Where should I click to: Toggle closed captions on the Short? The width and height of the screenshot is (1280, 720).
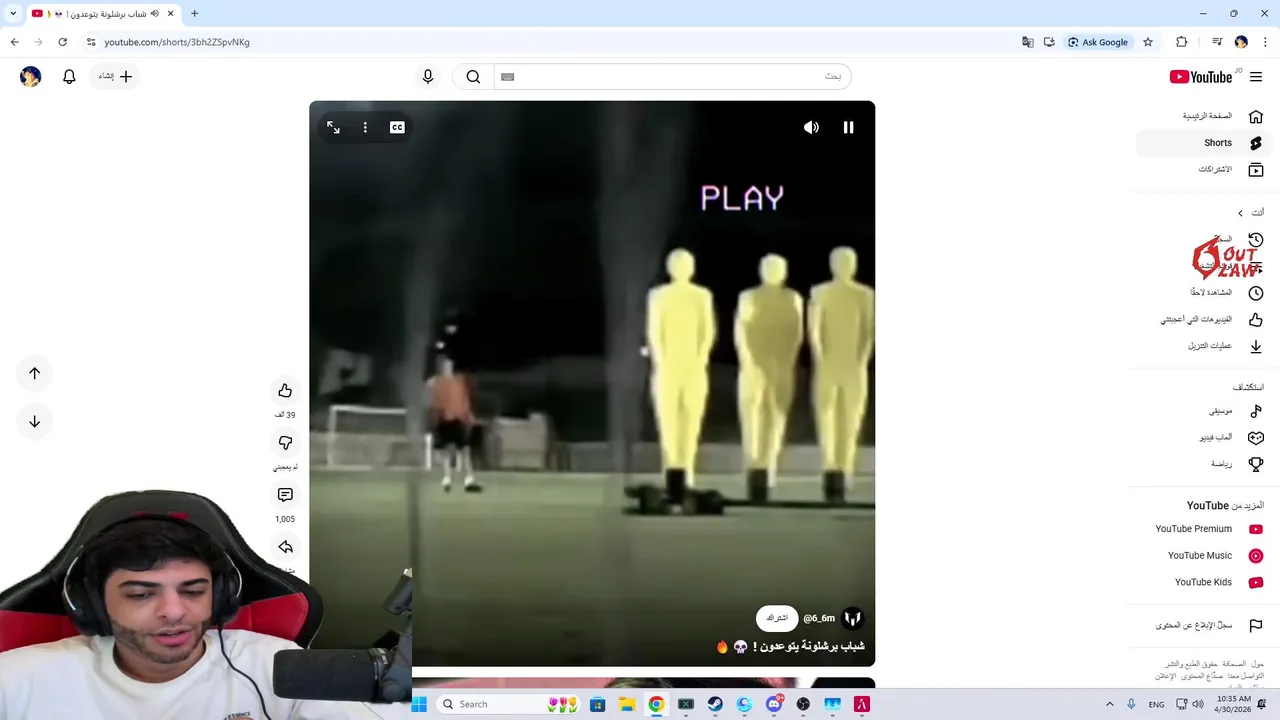tap(397, 127)
